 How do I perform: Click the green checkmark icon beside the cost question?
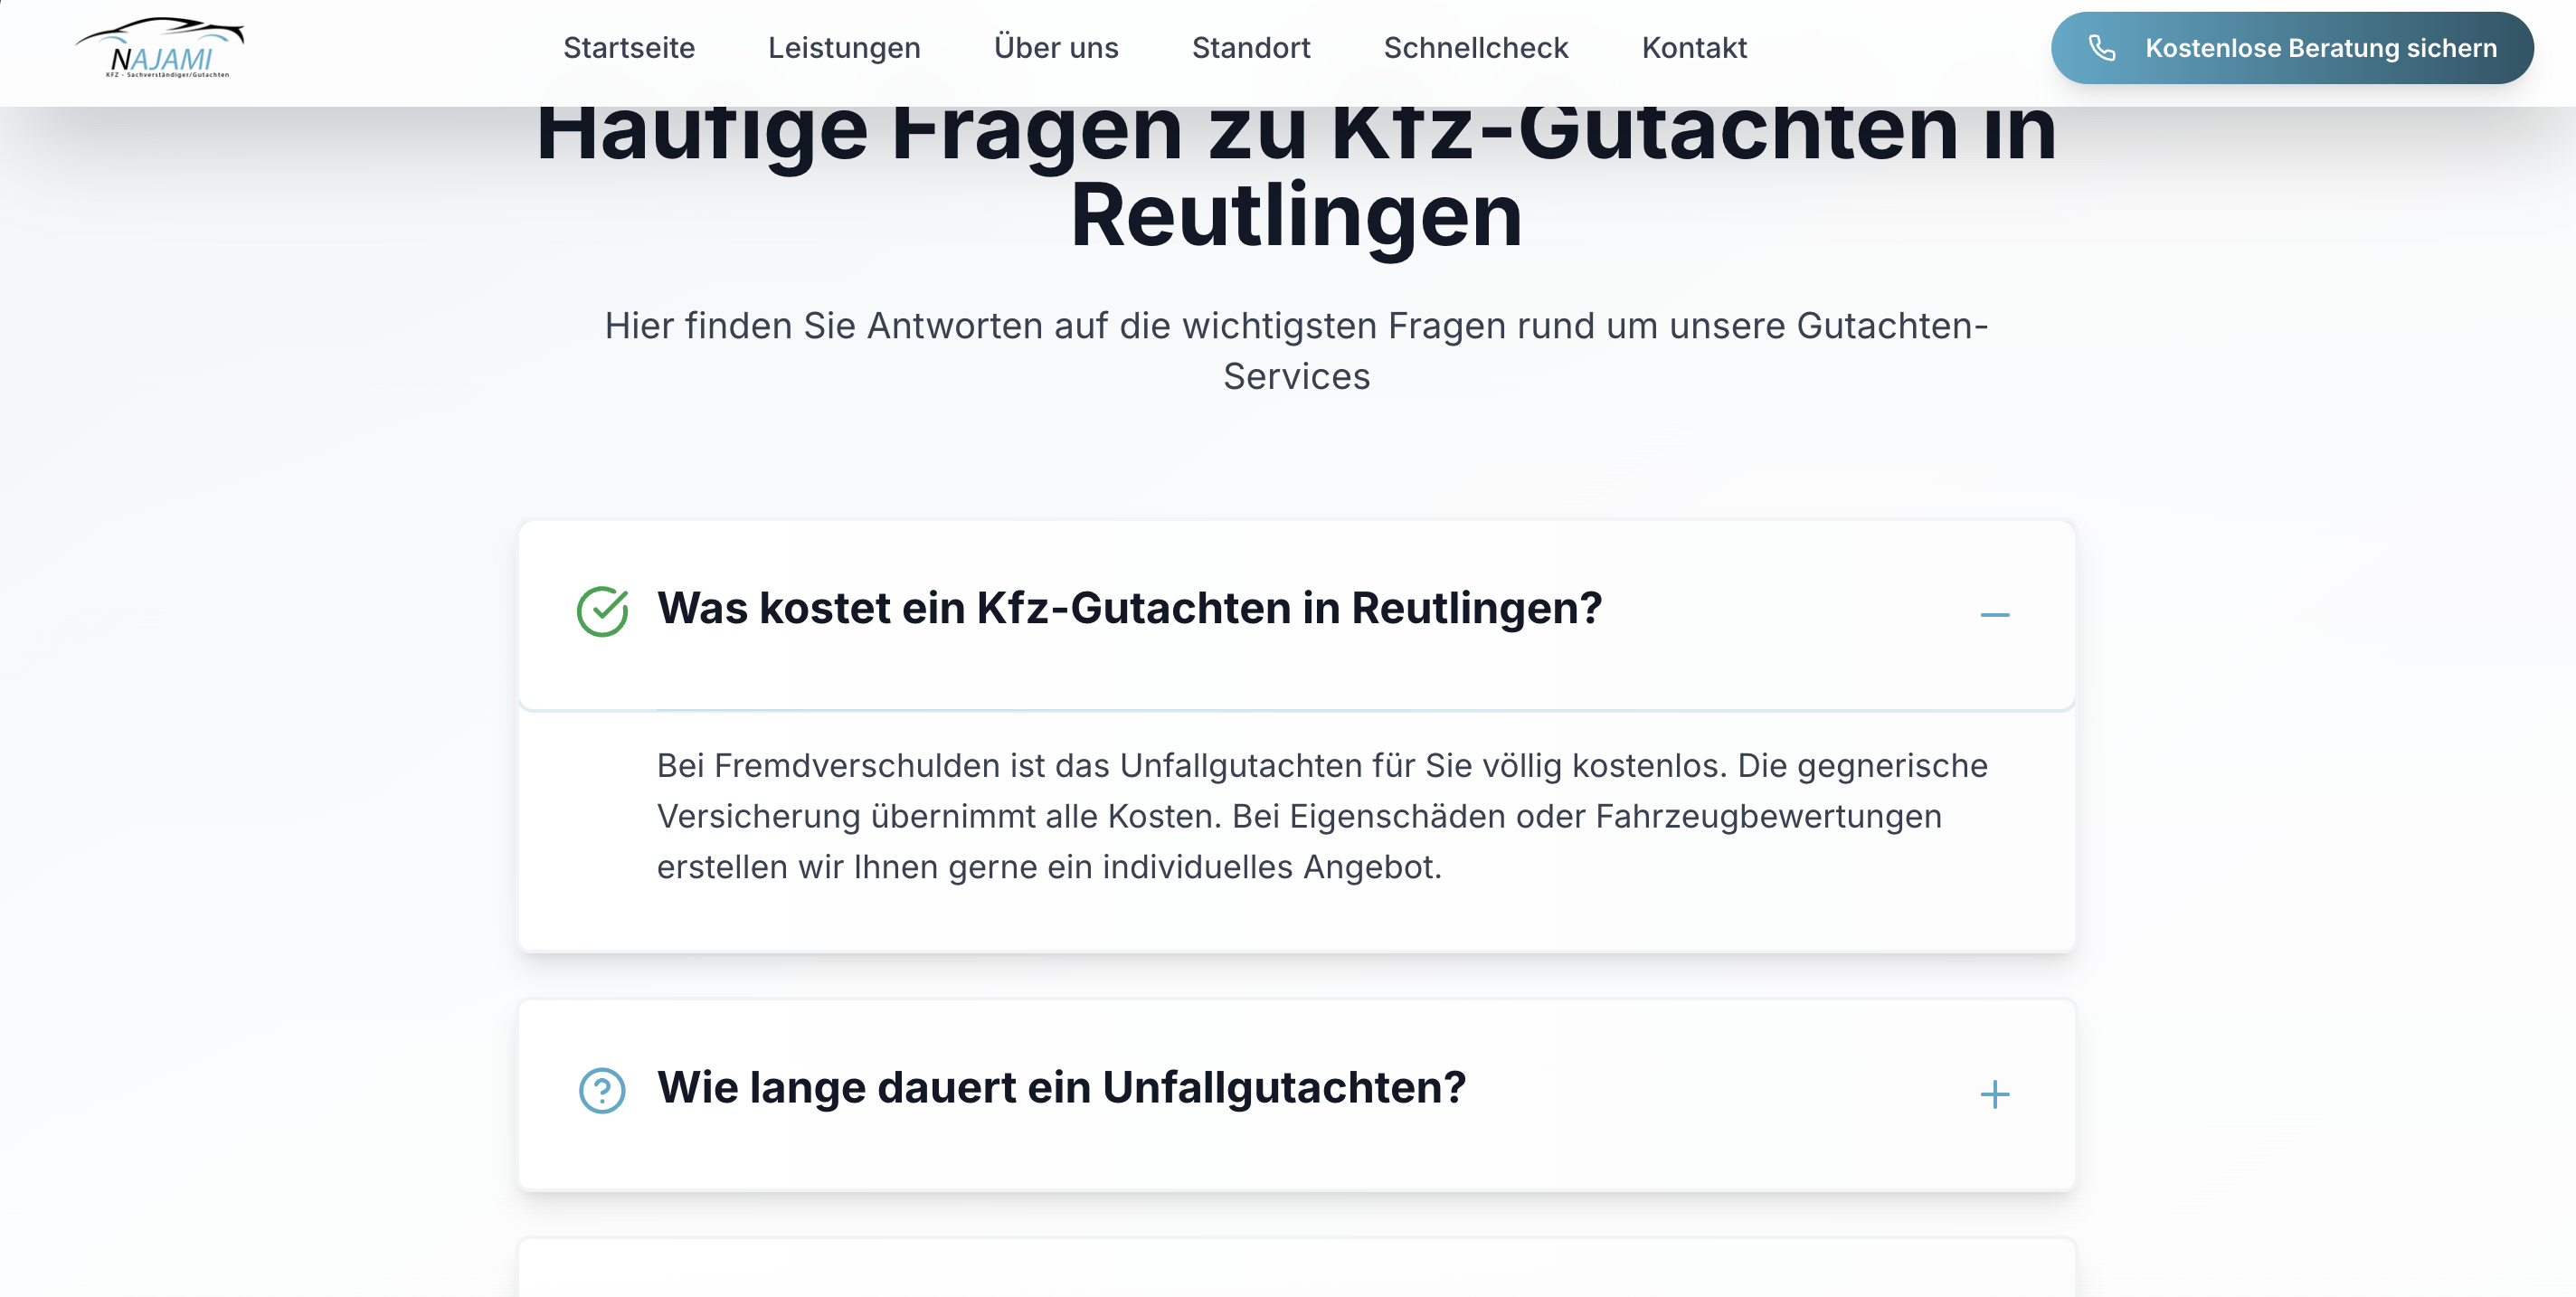[602, 611]
